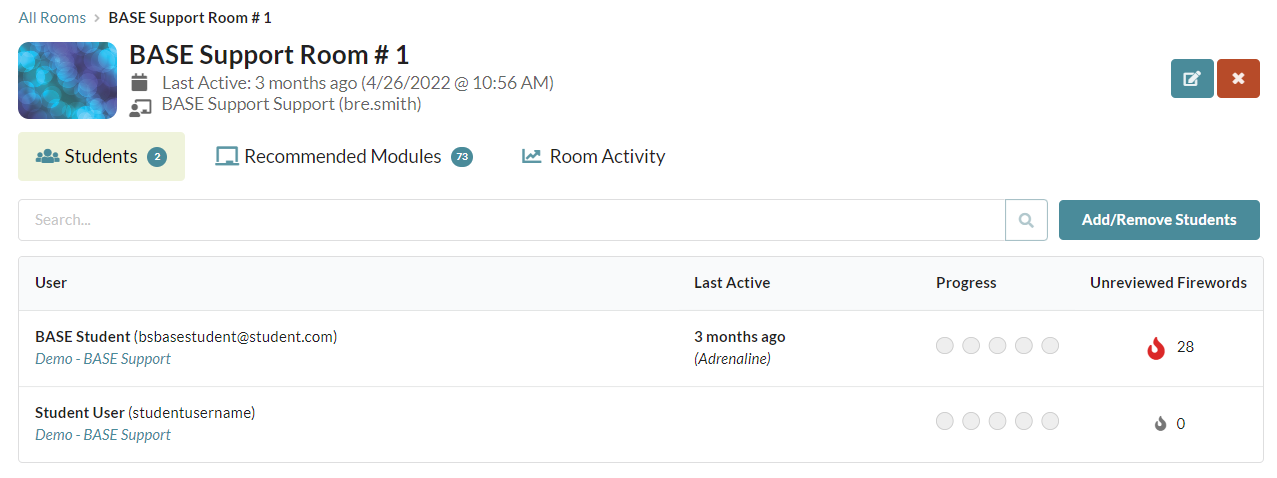Click the calendar icon beside Last Active

point(140,82)
